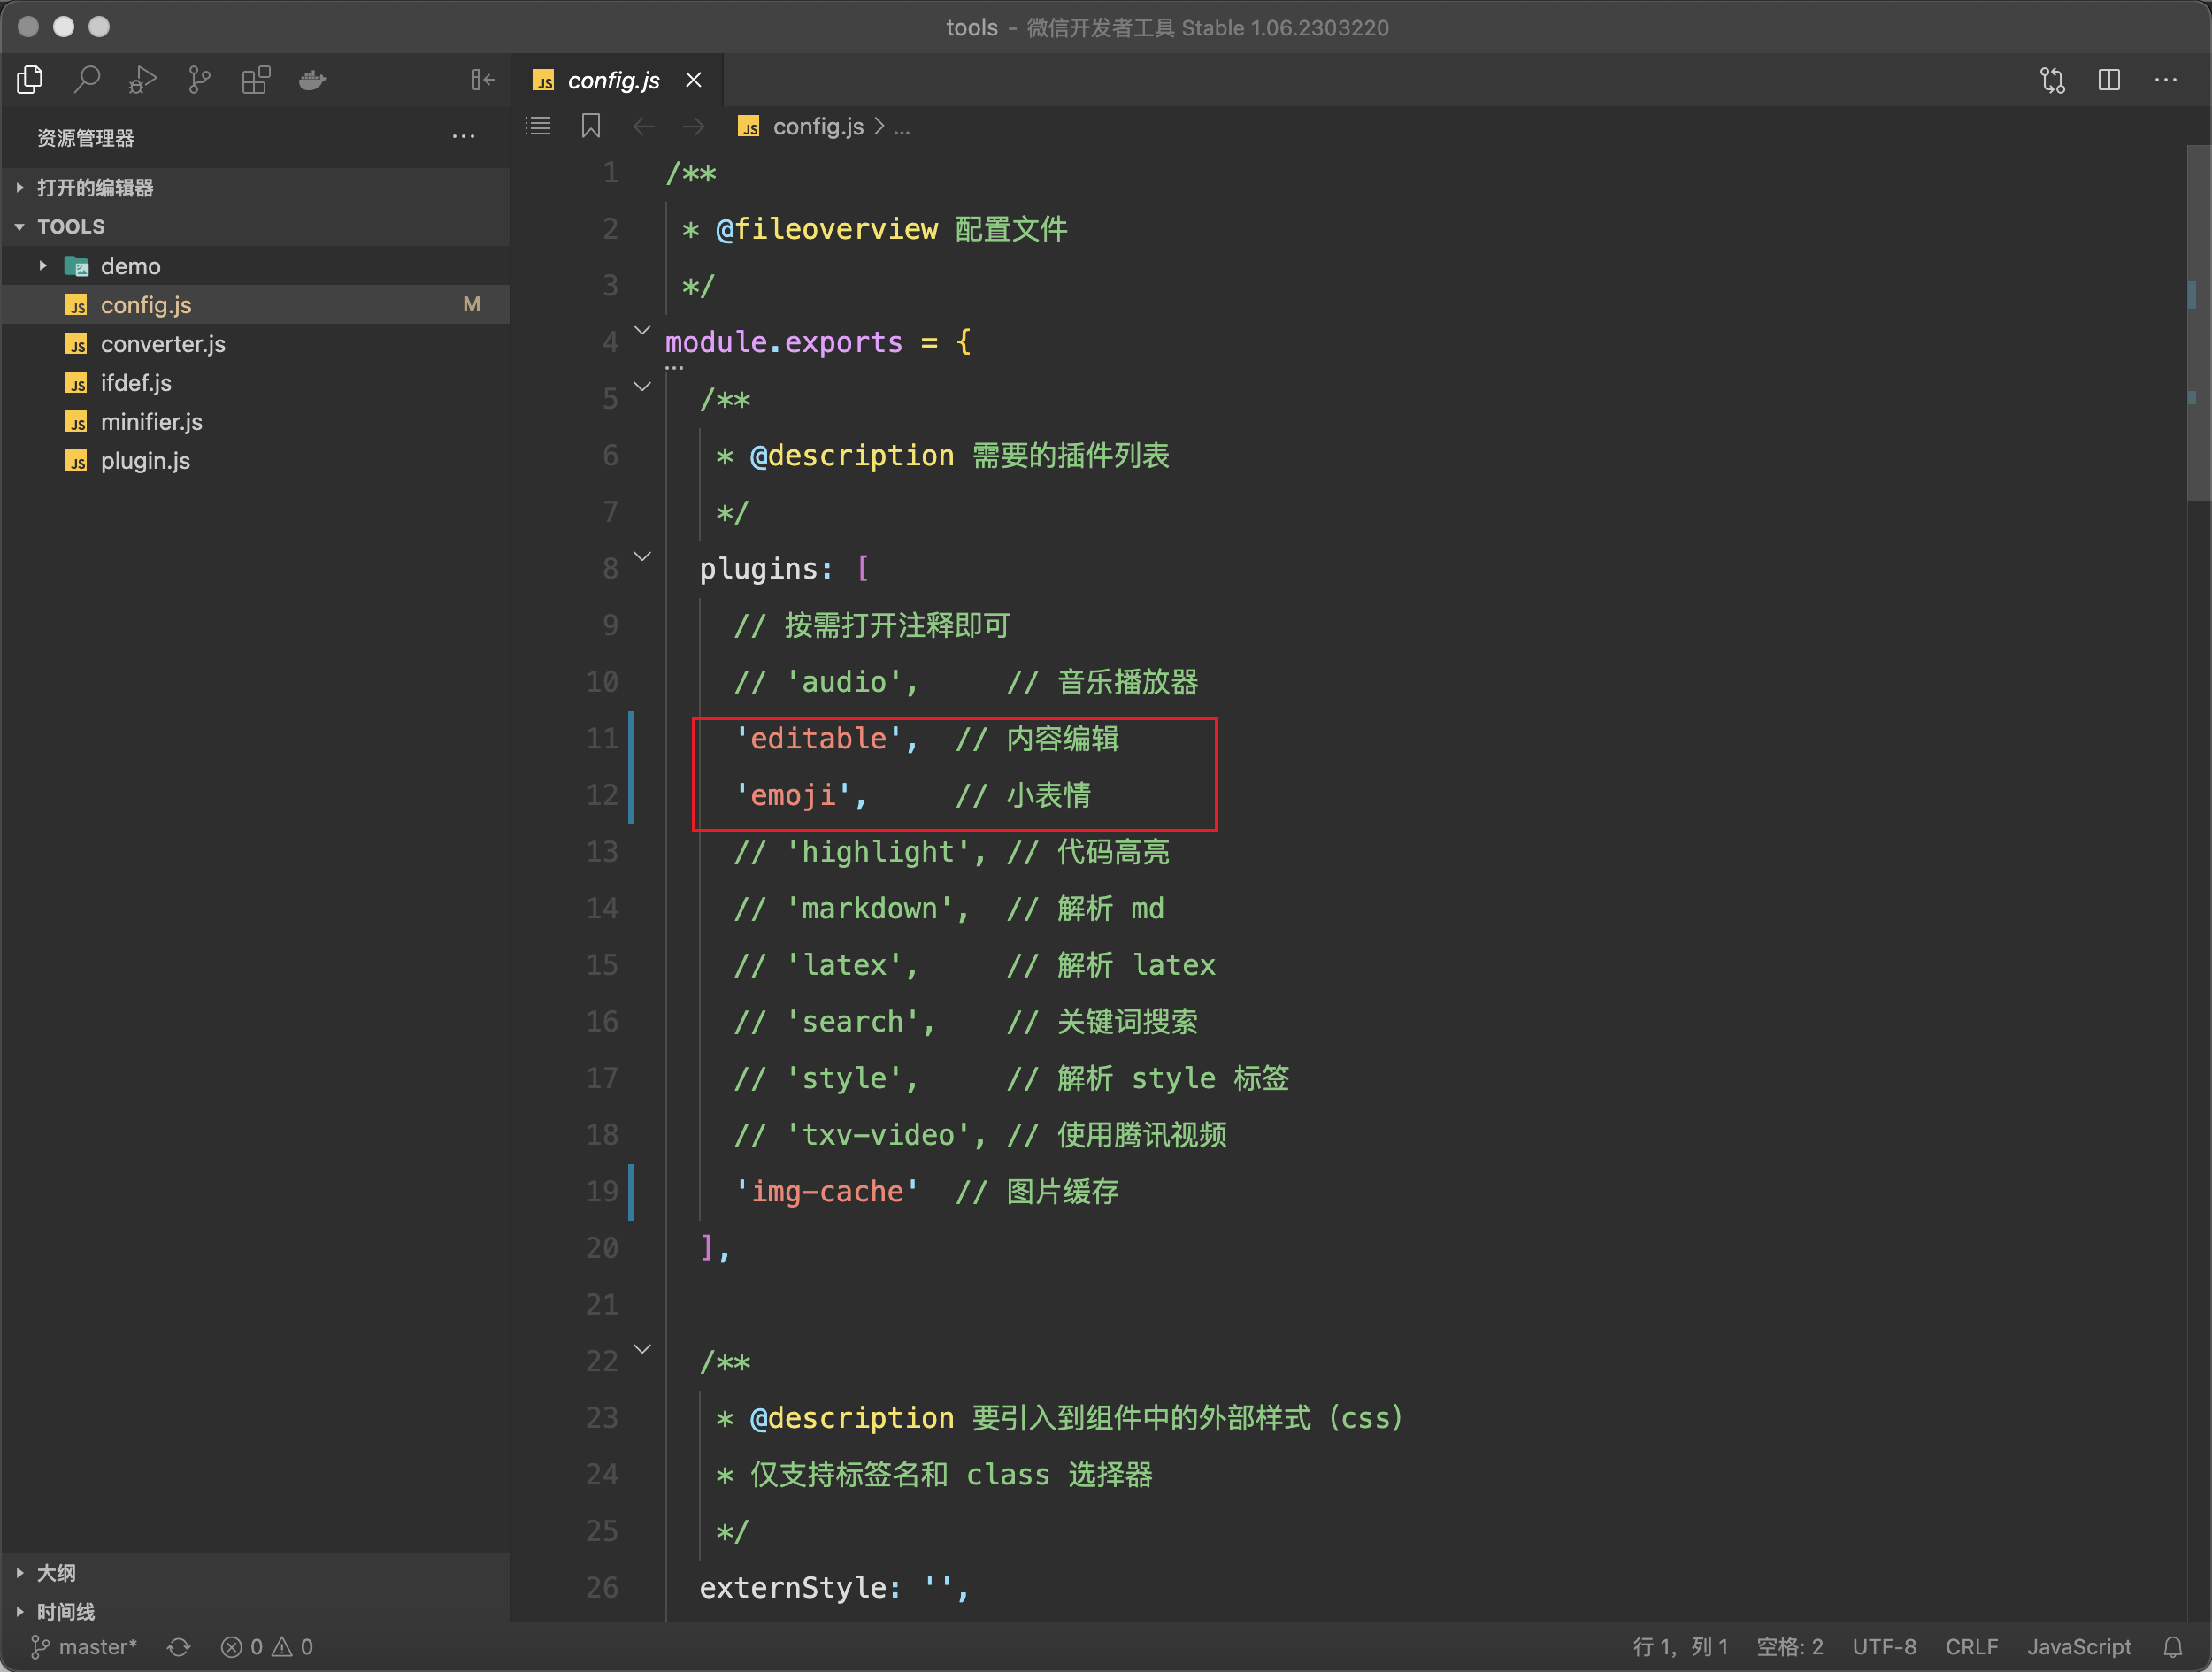Click @fileoverview text on line 2
The height and width of the screenshot is (1672, 2212).
point(827,230)
